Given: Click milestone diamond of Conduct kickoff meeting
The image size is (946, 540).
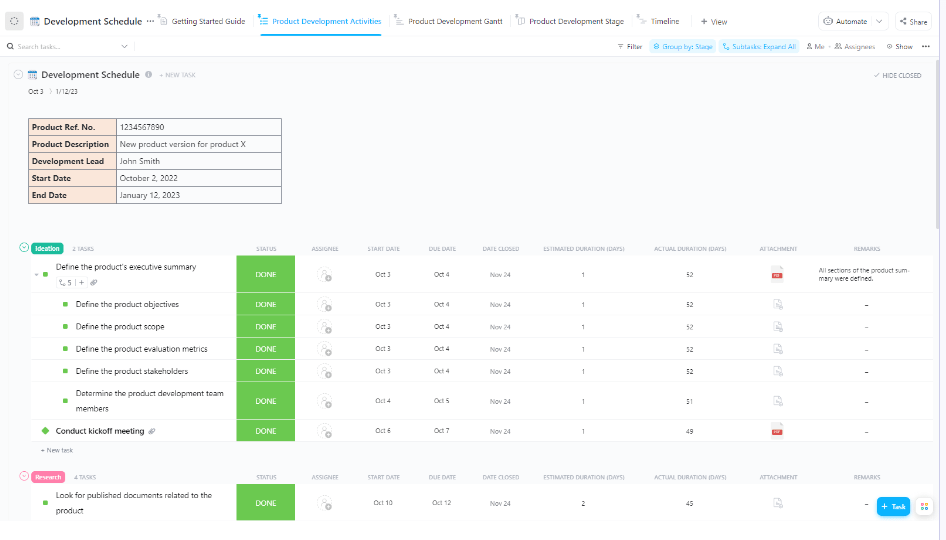Looking at the screenshot, I should pos(45,431).
